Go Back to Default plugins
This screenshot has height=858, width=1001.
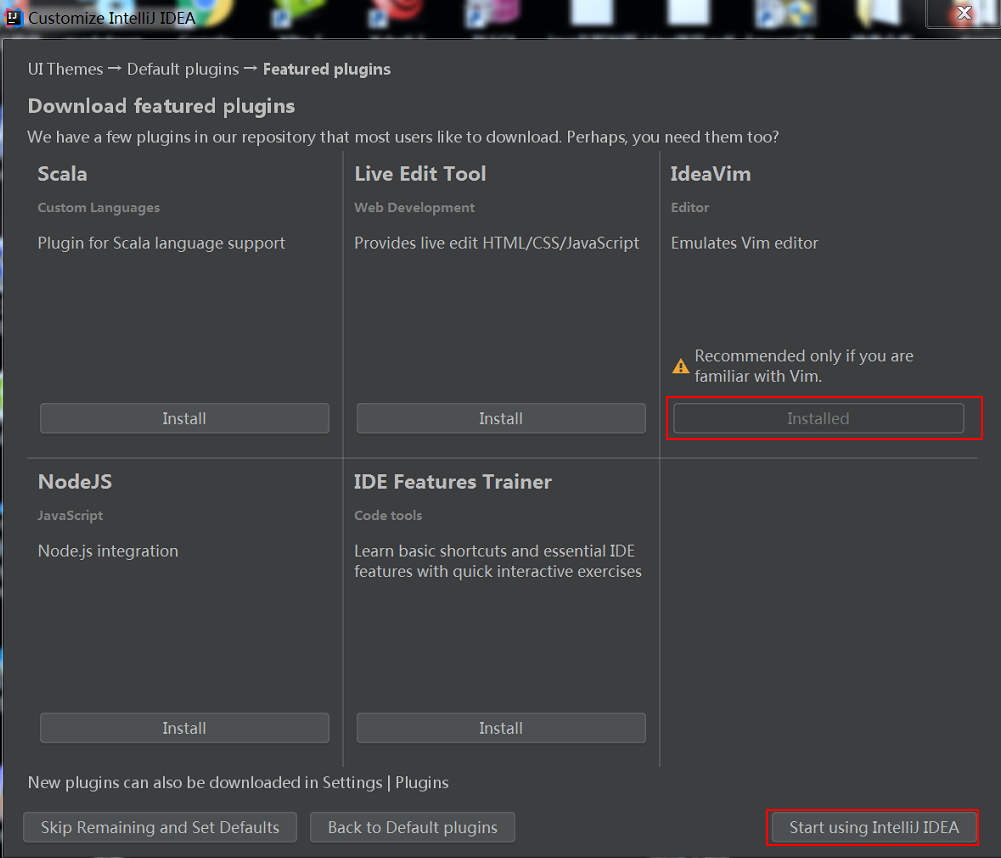pos(412,827)
